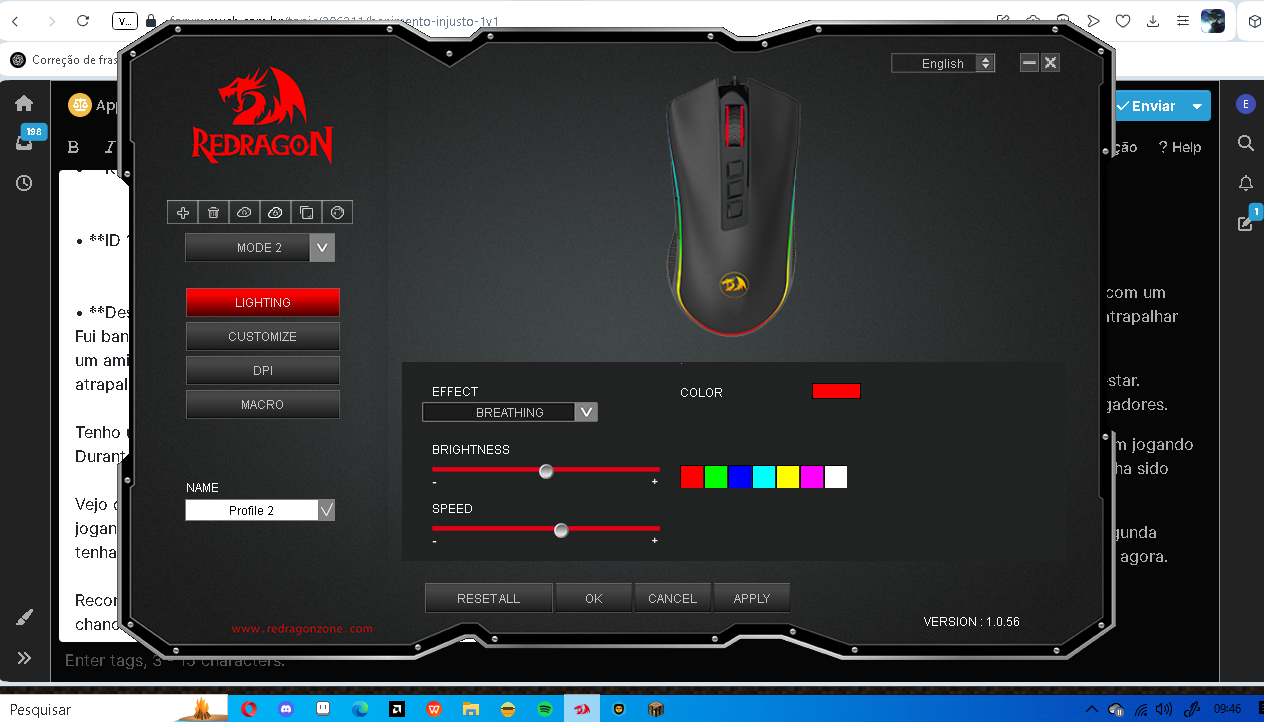
Task: Open the E user avatar in forum
Action: coord(1245,104)
